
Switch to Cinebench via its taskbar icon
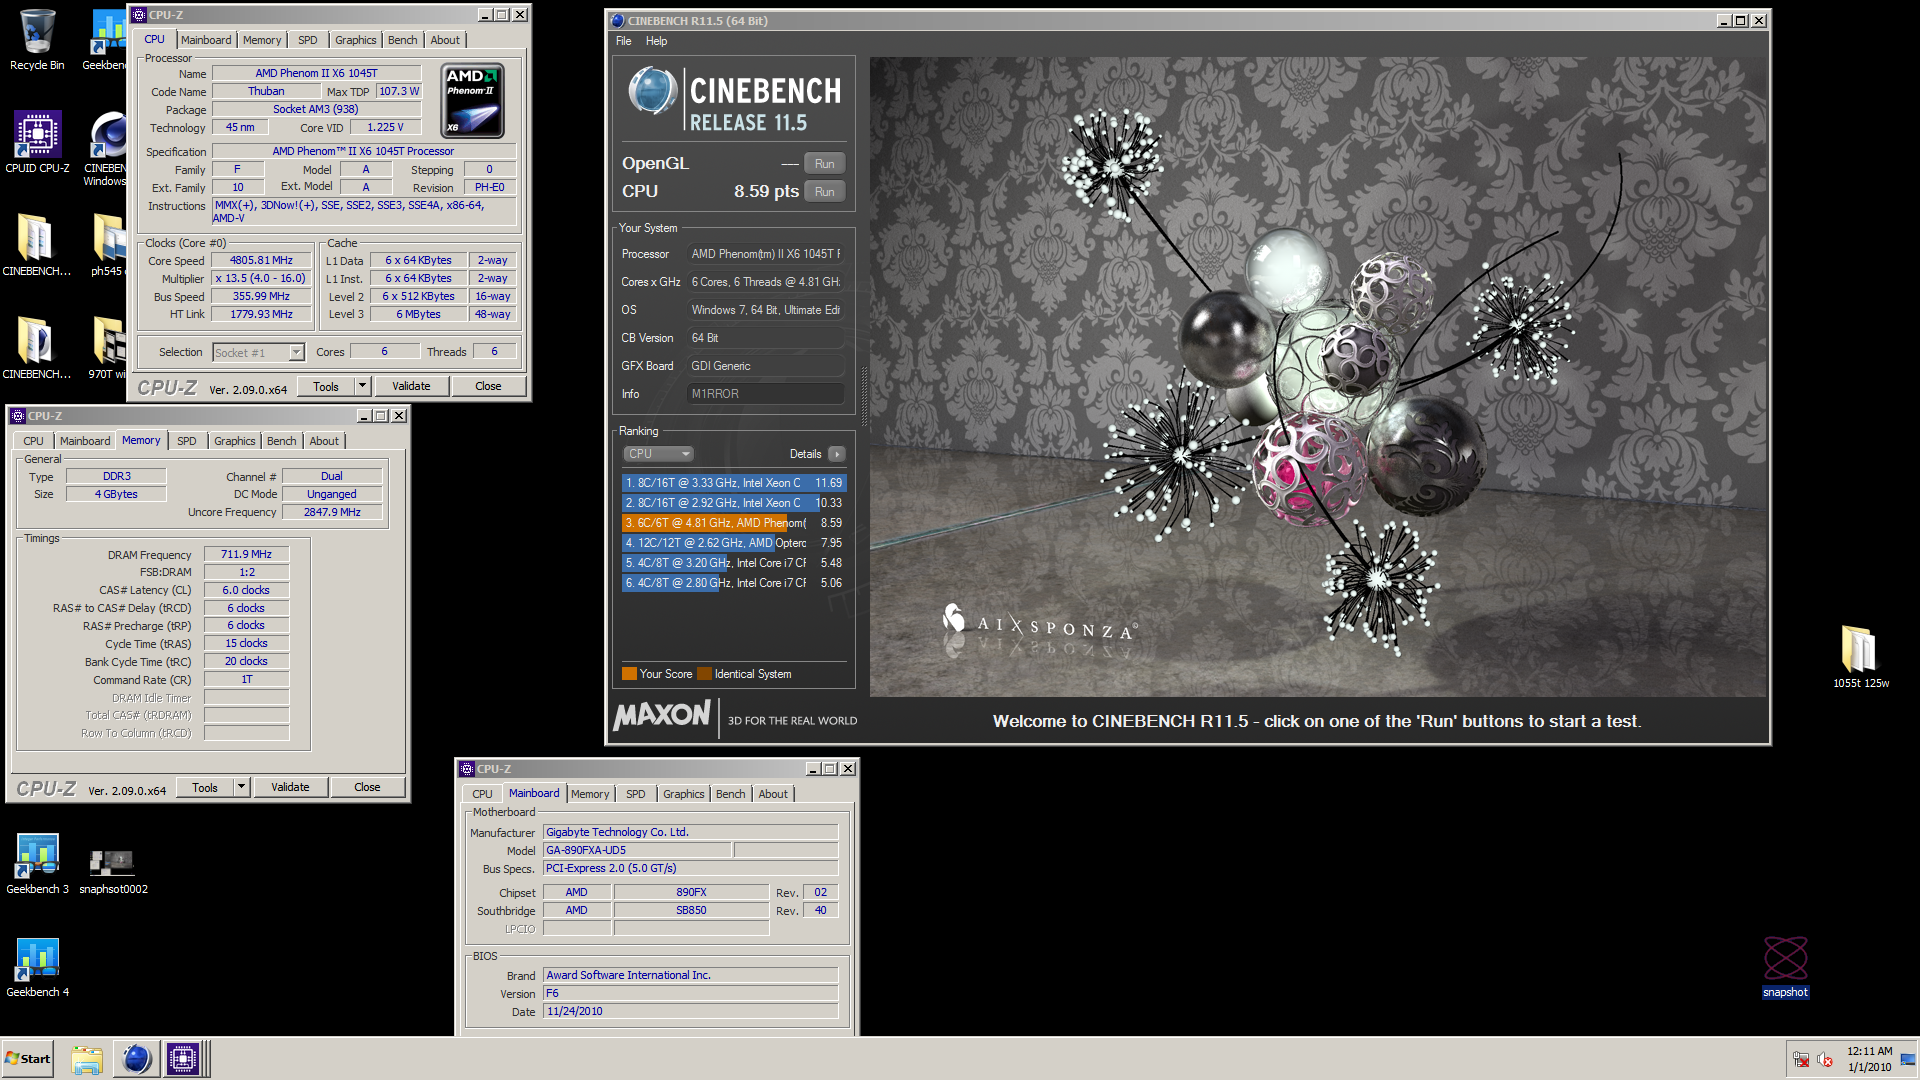click(136, 1059)
